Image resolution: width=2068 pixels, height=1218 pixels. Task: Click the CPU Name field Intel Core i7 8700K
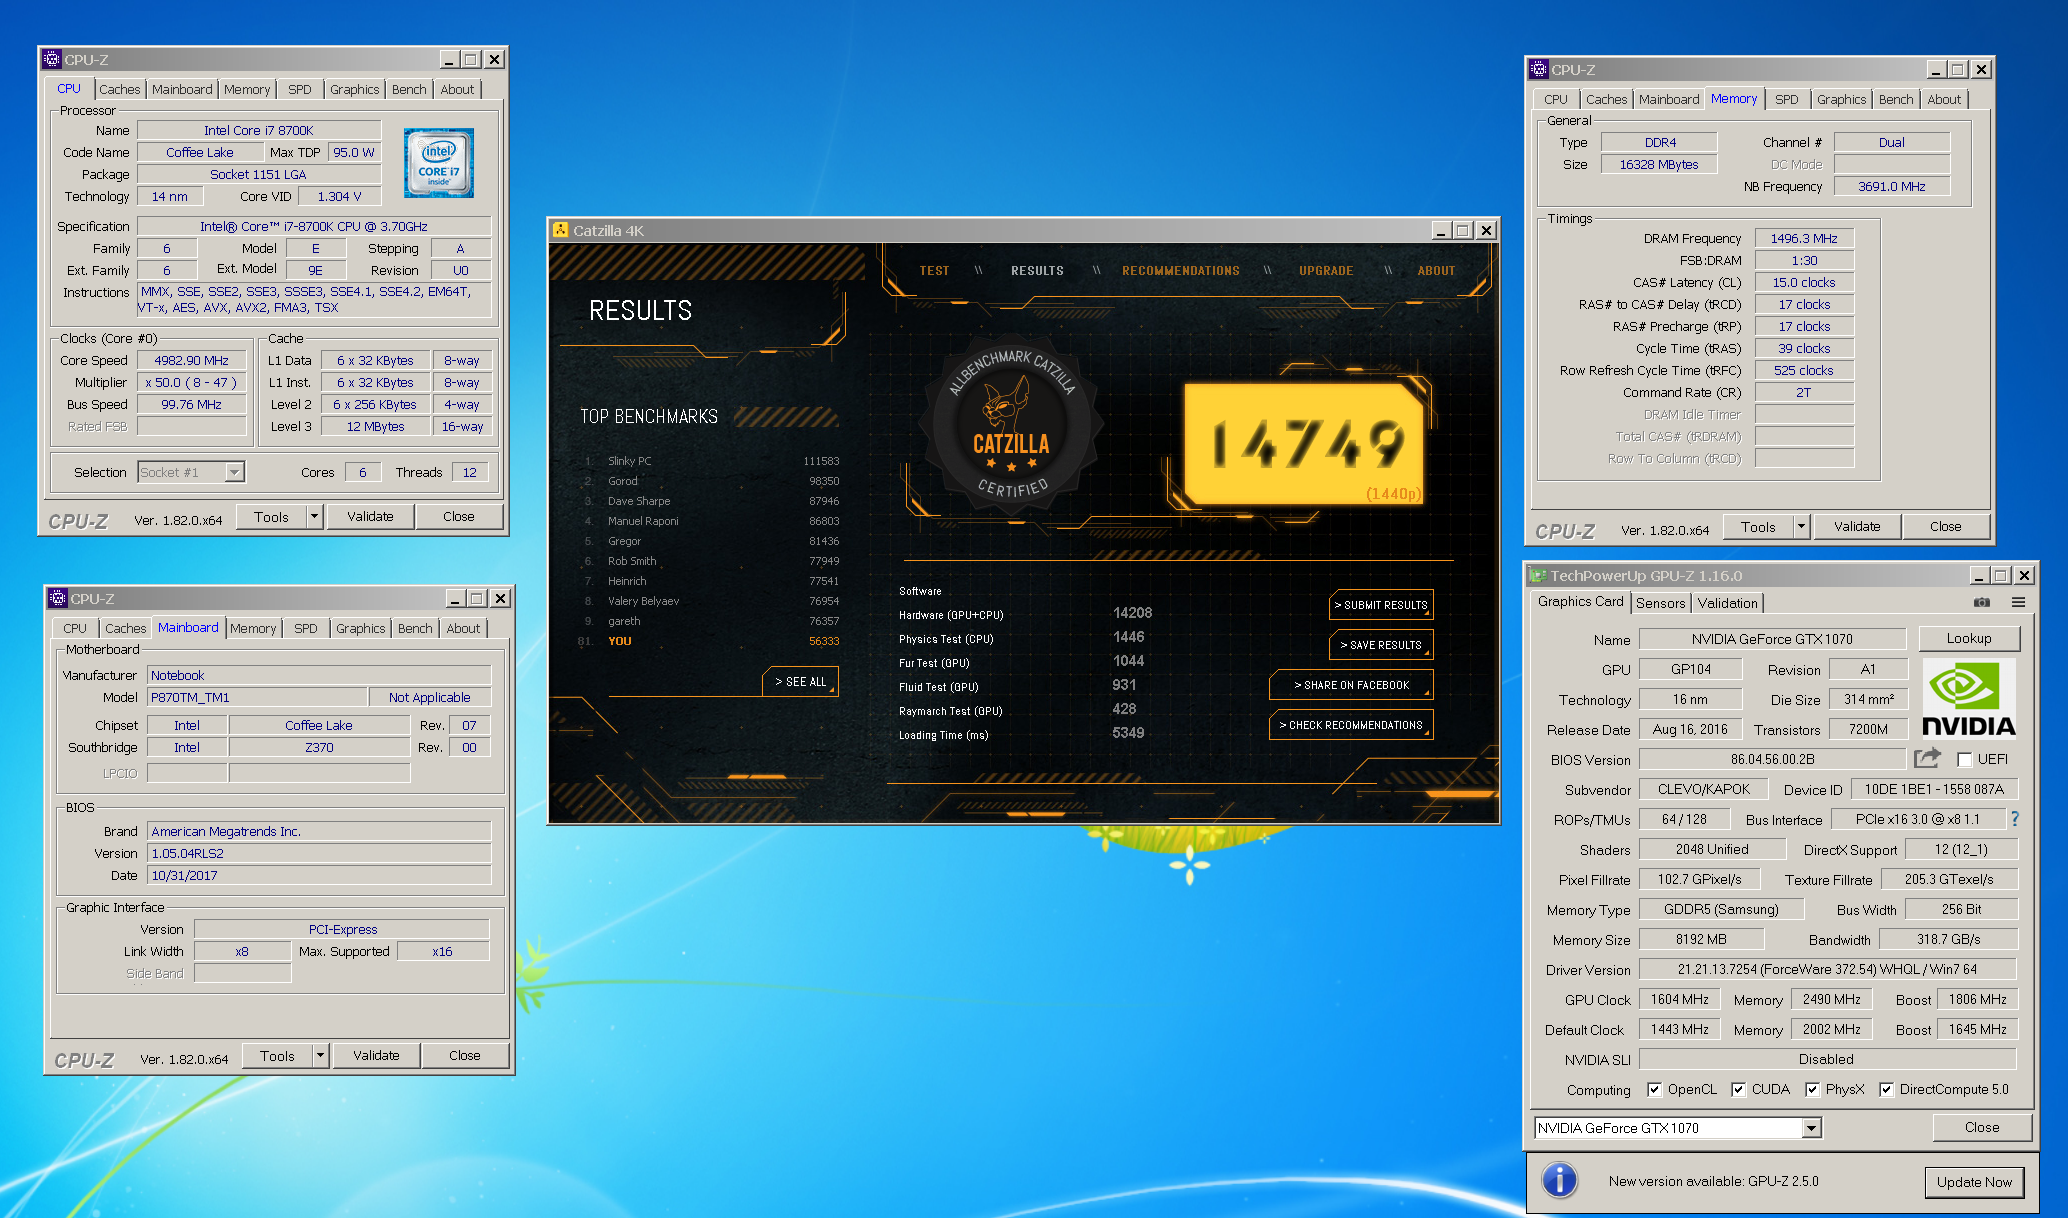pos(258,130)
